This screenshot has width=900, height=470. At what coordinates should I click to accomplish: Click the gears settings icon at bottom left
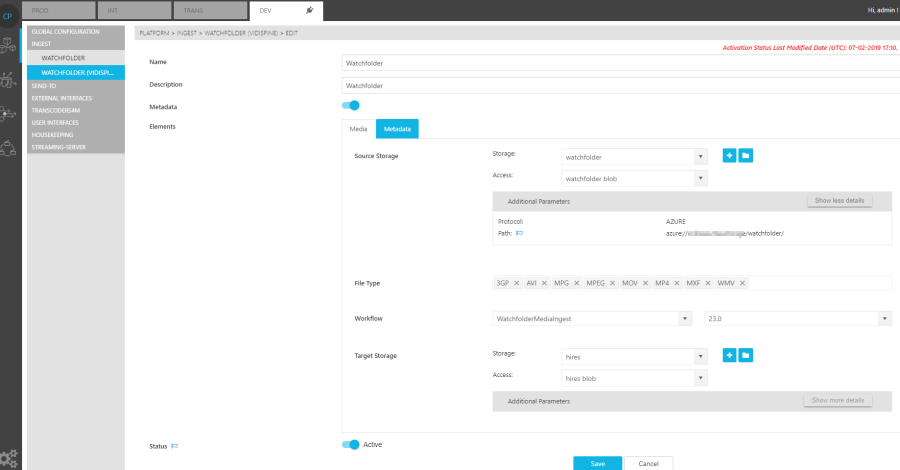pos(10,459)
